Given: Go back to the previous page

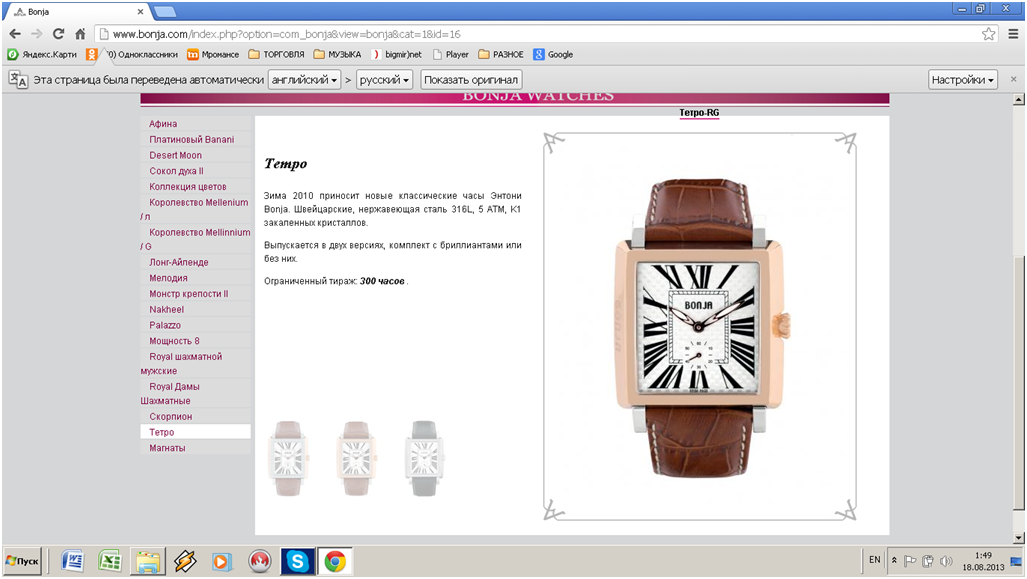Looking at the screenshot, I should pyautogui.click(x=15, y=34).
